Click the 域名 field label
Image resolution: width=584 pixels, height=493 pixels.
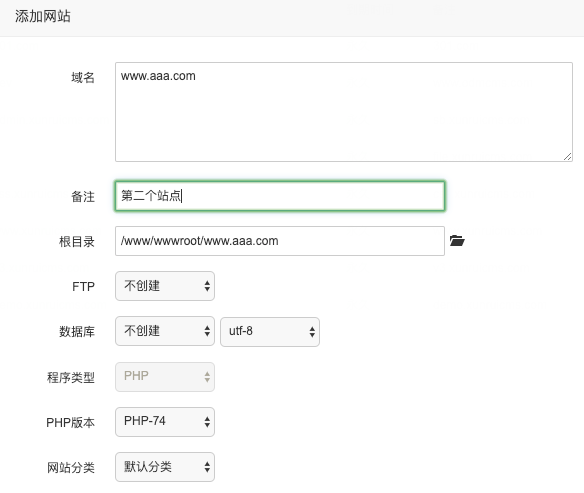[83, 77]
